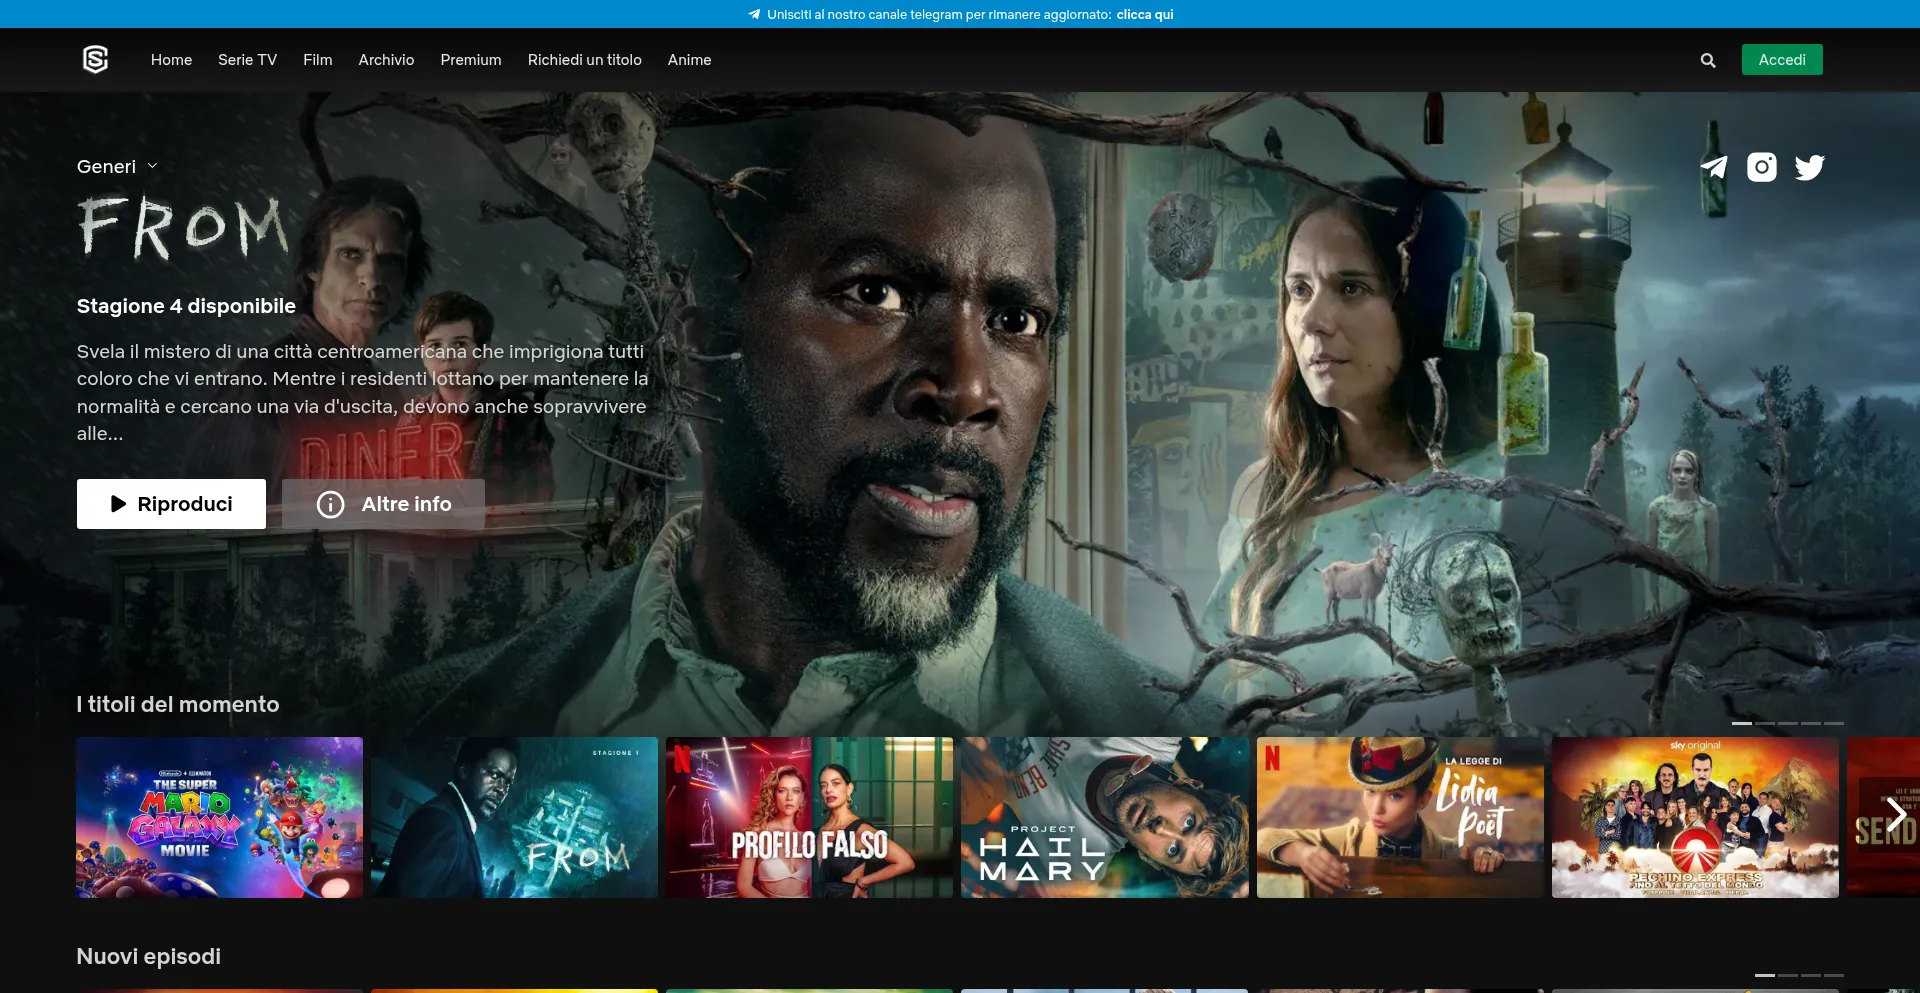Image resolution: width=1920 pixels, height=993 pixels.
Task: Open the Film menu item
Action: pos(318,60)
